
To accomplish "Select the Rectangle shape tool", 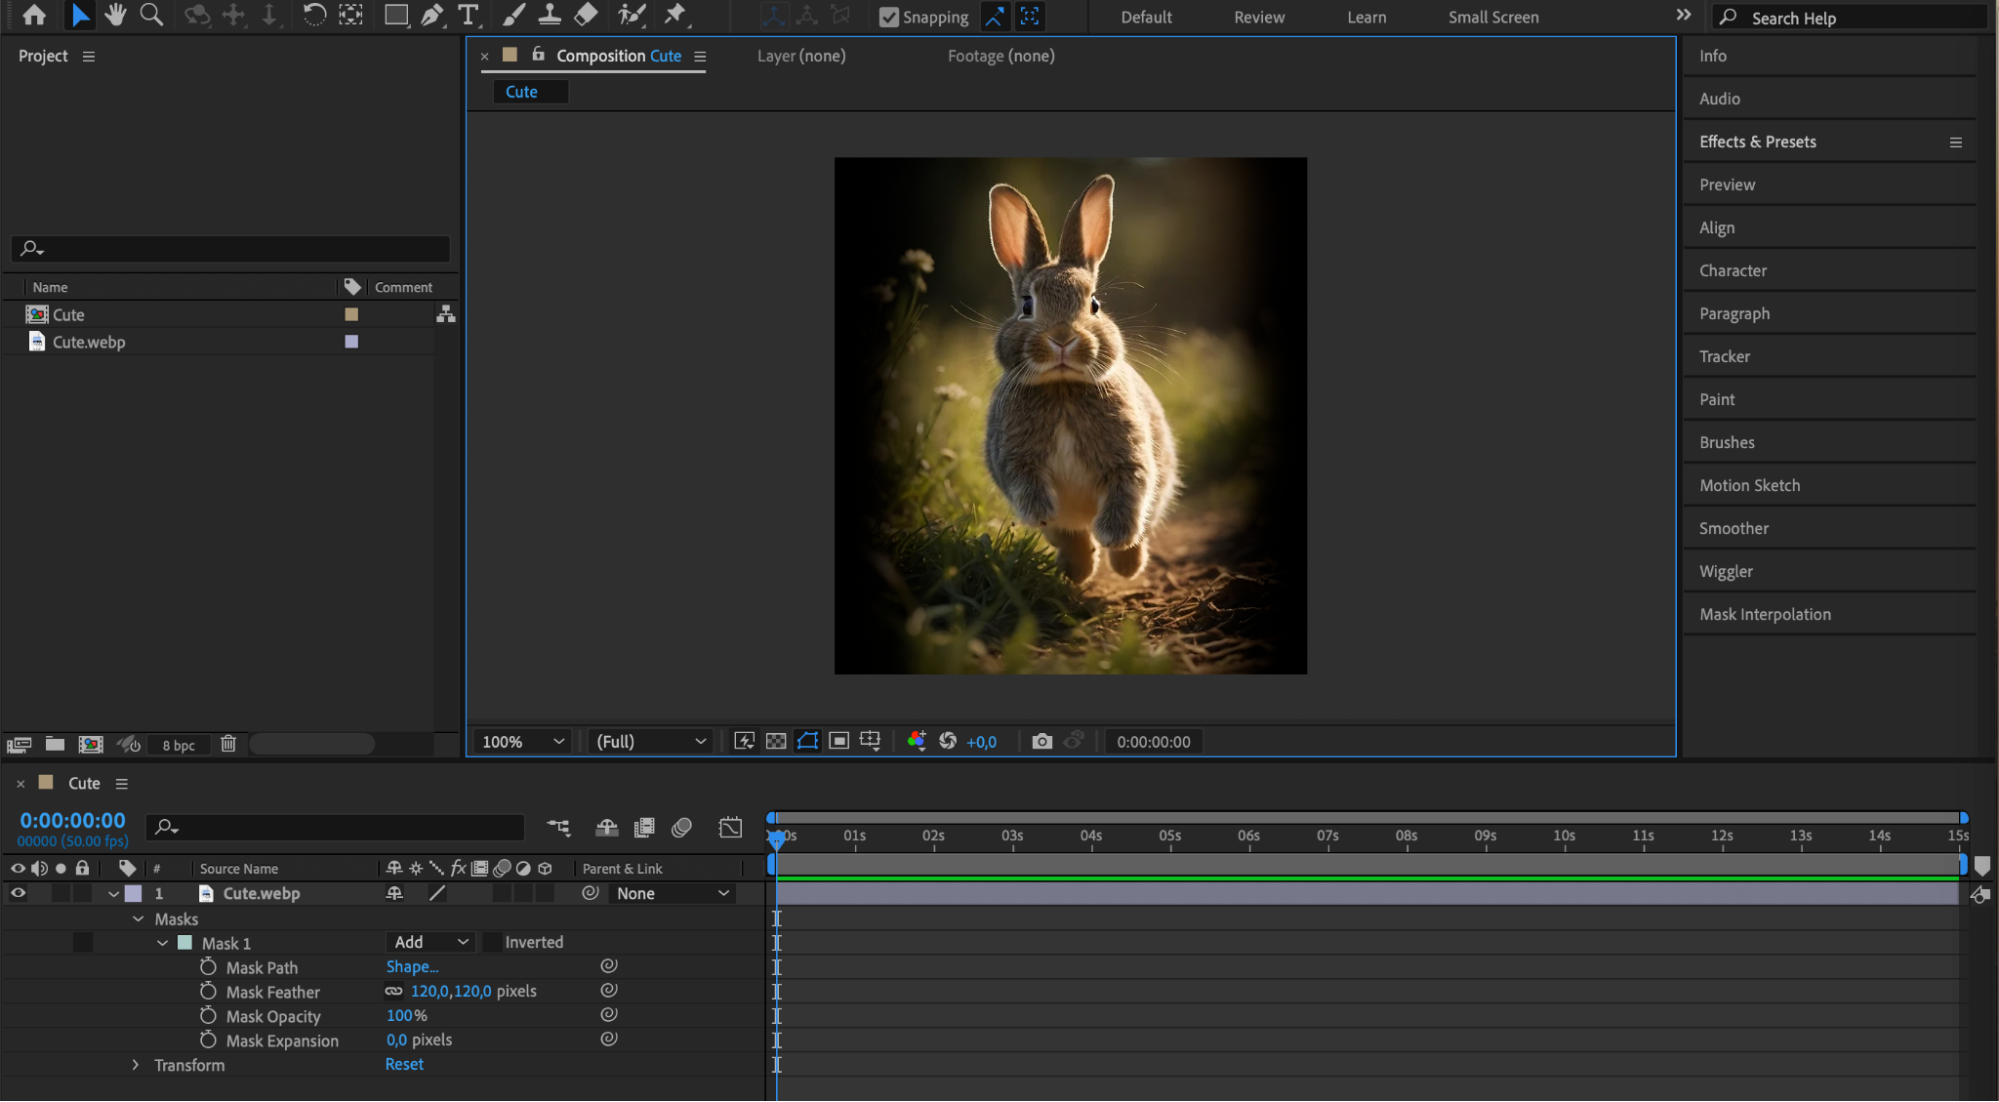I will pyautogui.click(x=396, y=15).
